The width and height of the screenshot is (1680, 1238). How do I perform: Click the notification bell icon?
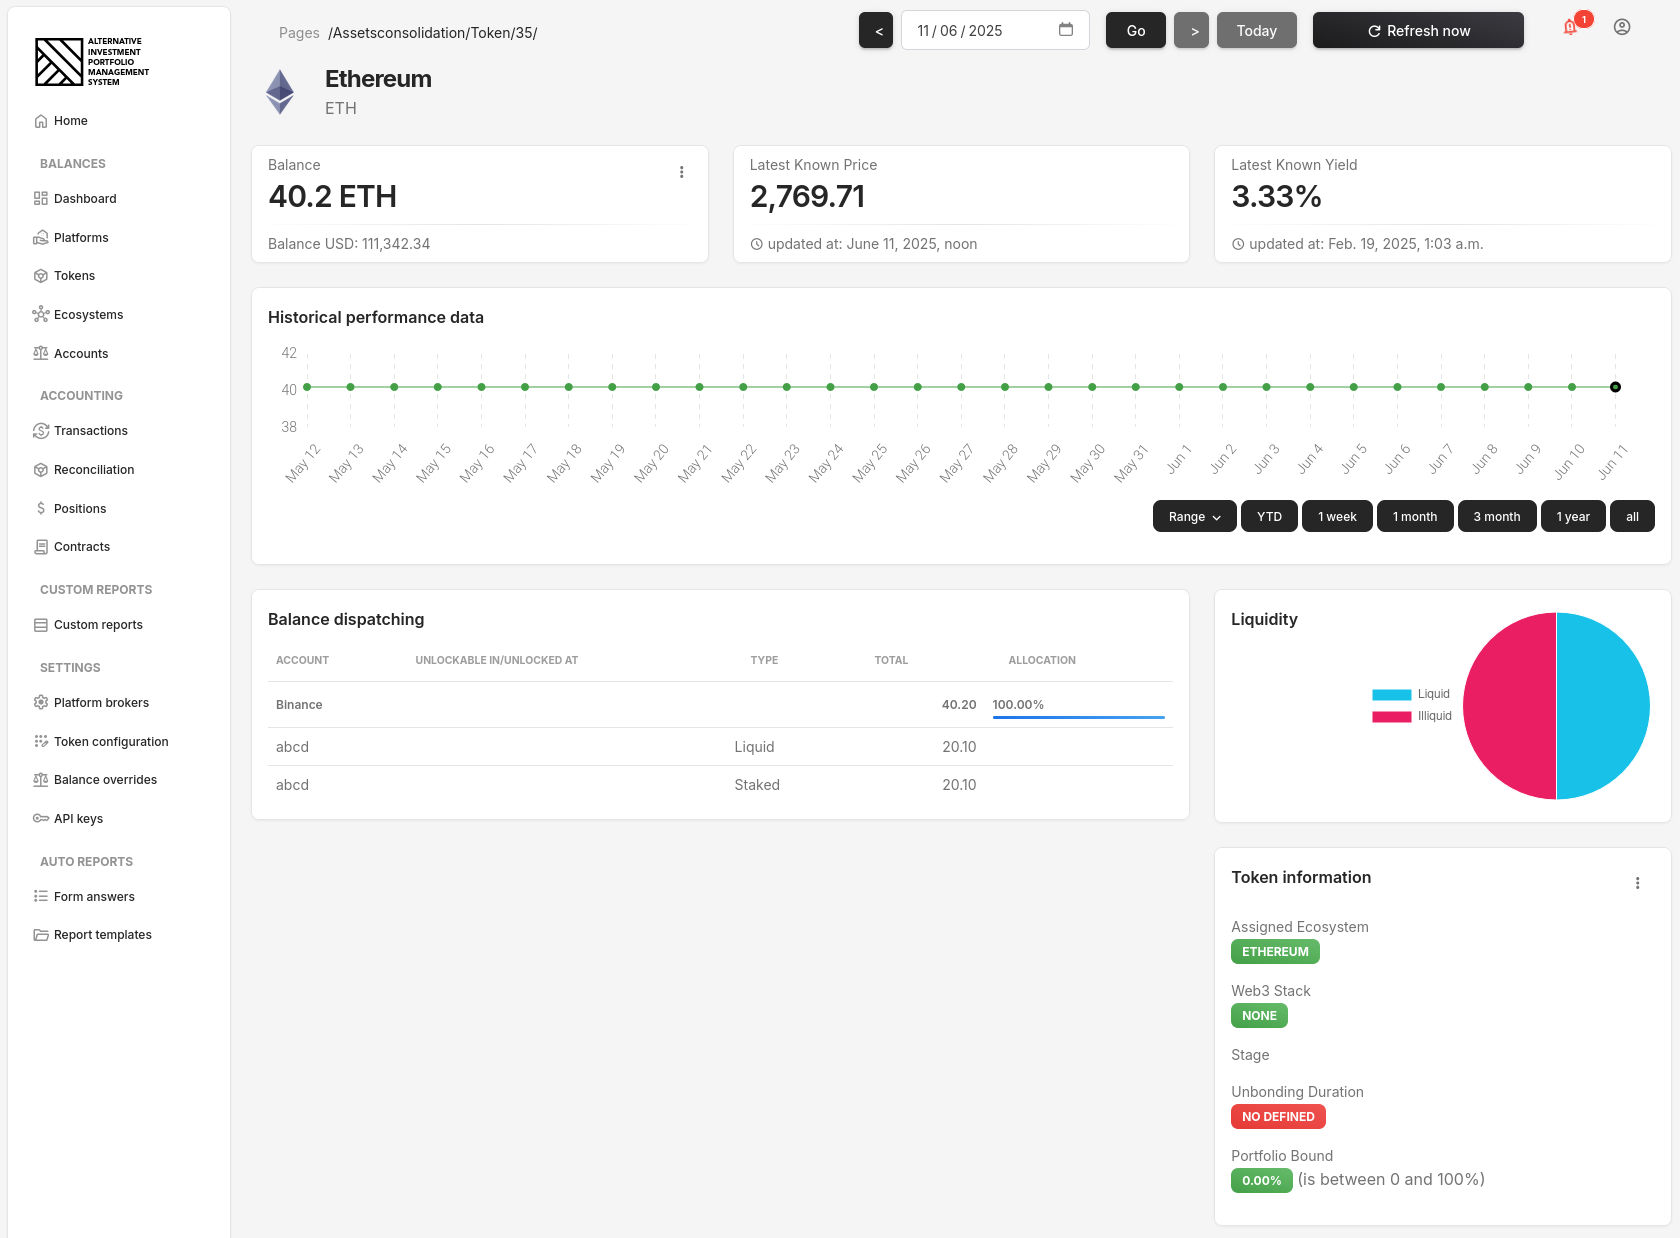(1570, 28)
